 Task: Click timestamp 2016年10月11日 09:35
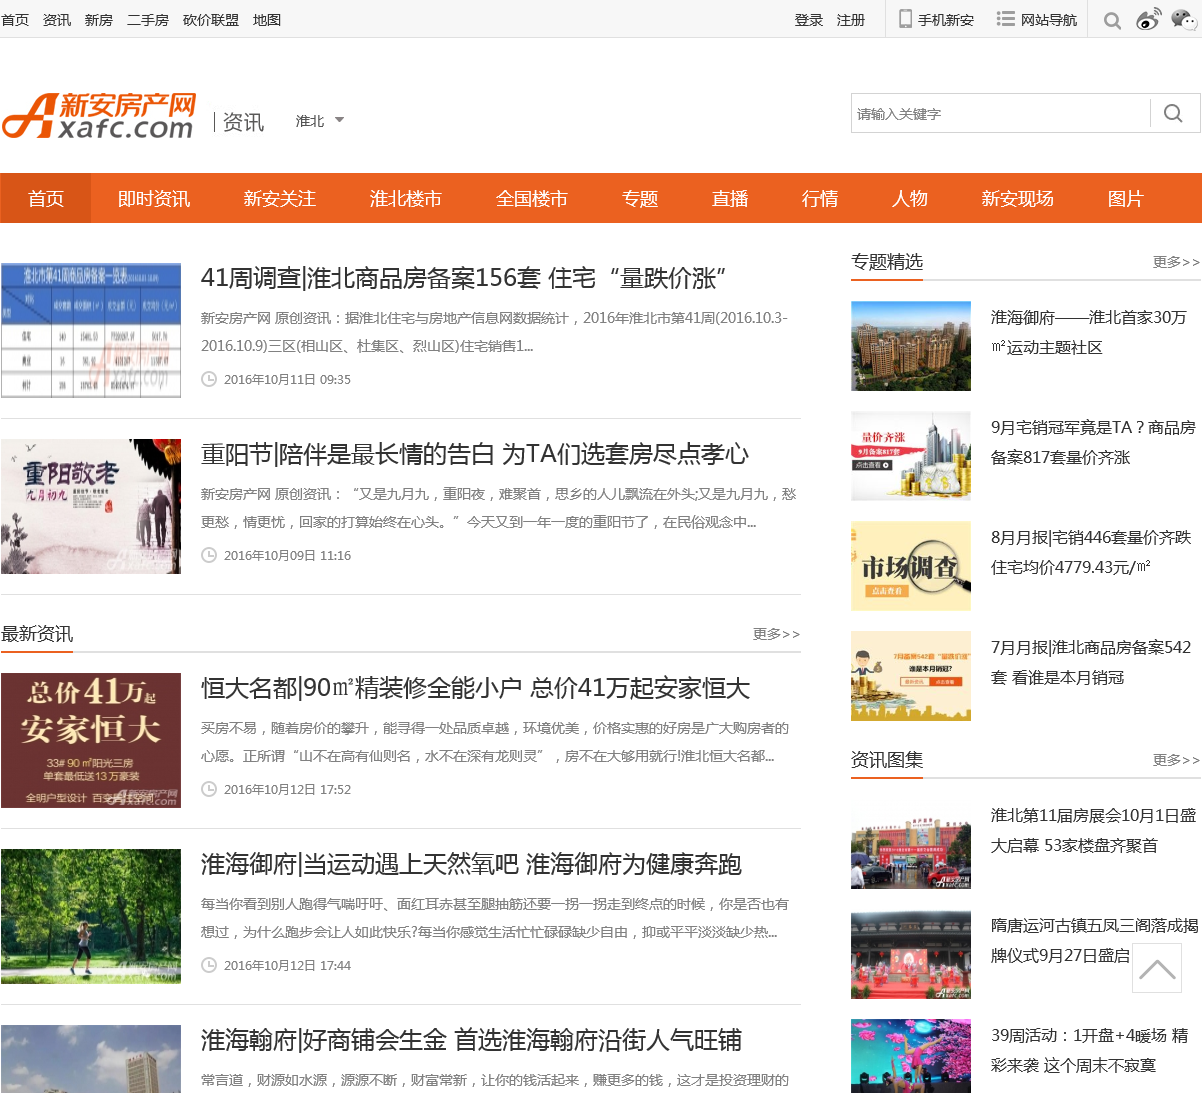pos(287,379)
